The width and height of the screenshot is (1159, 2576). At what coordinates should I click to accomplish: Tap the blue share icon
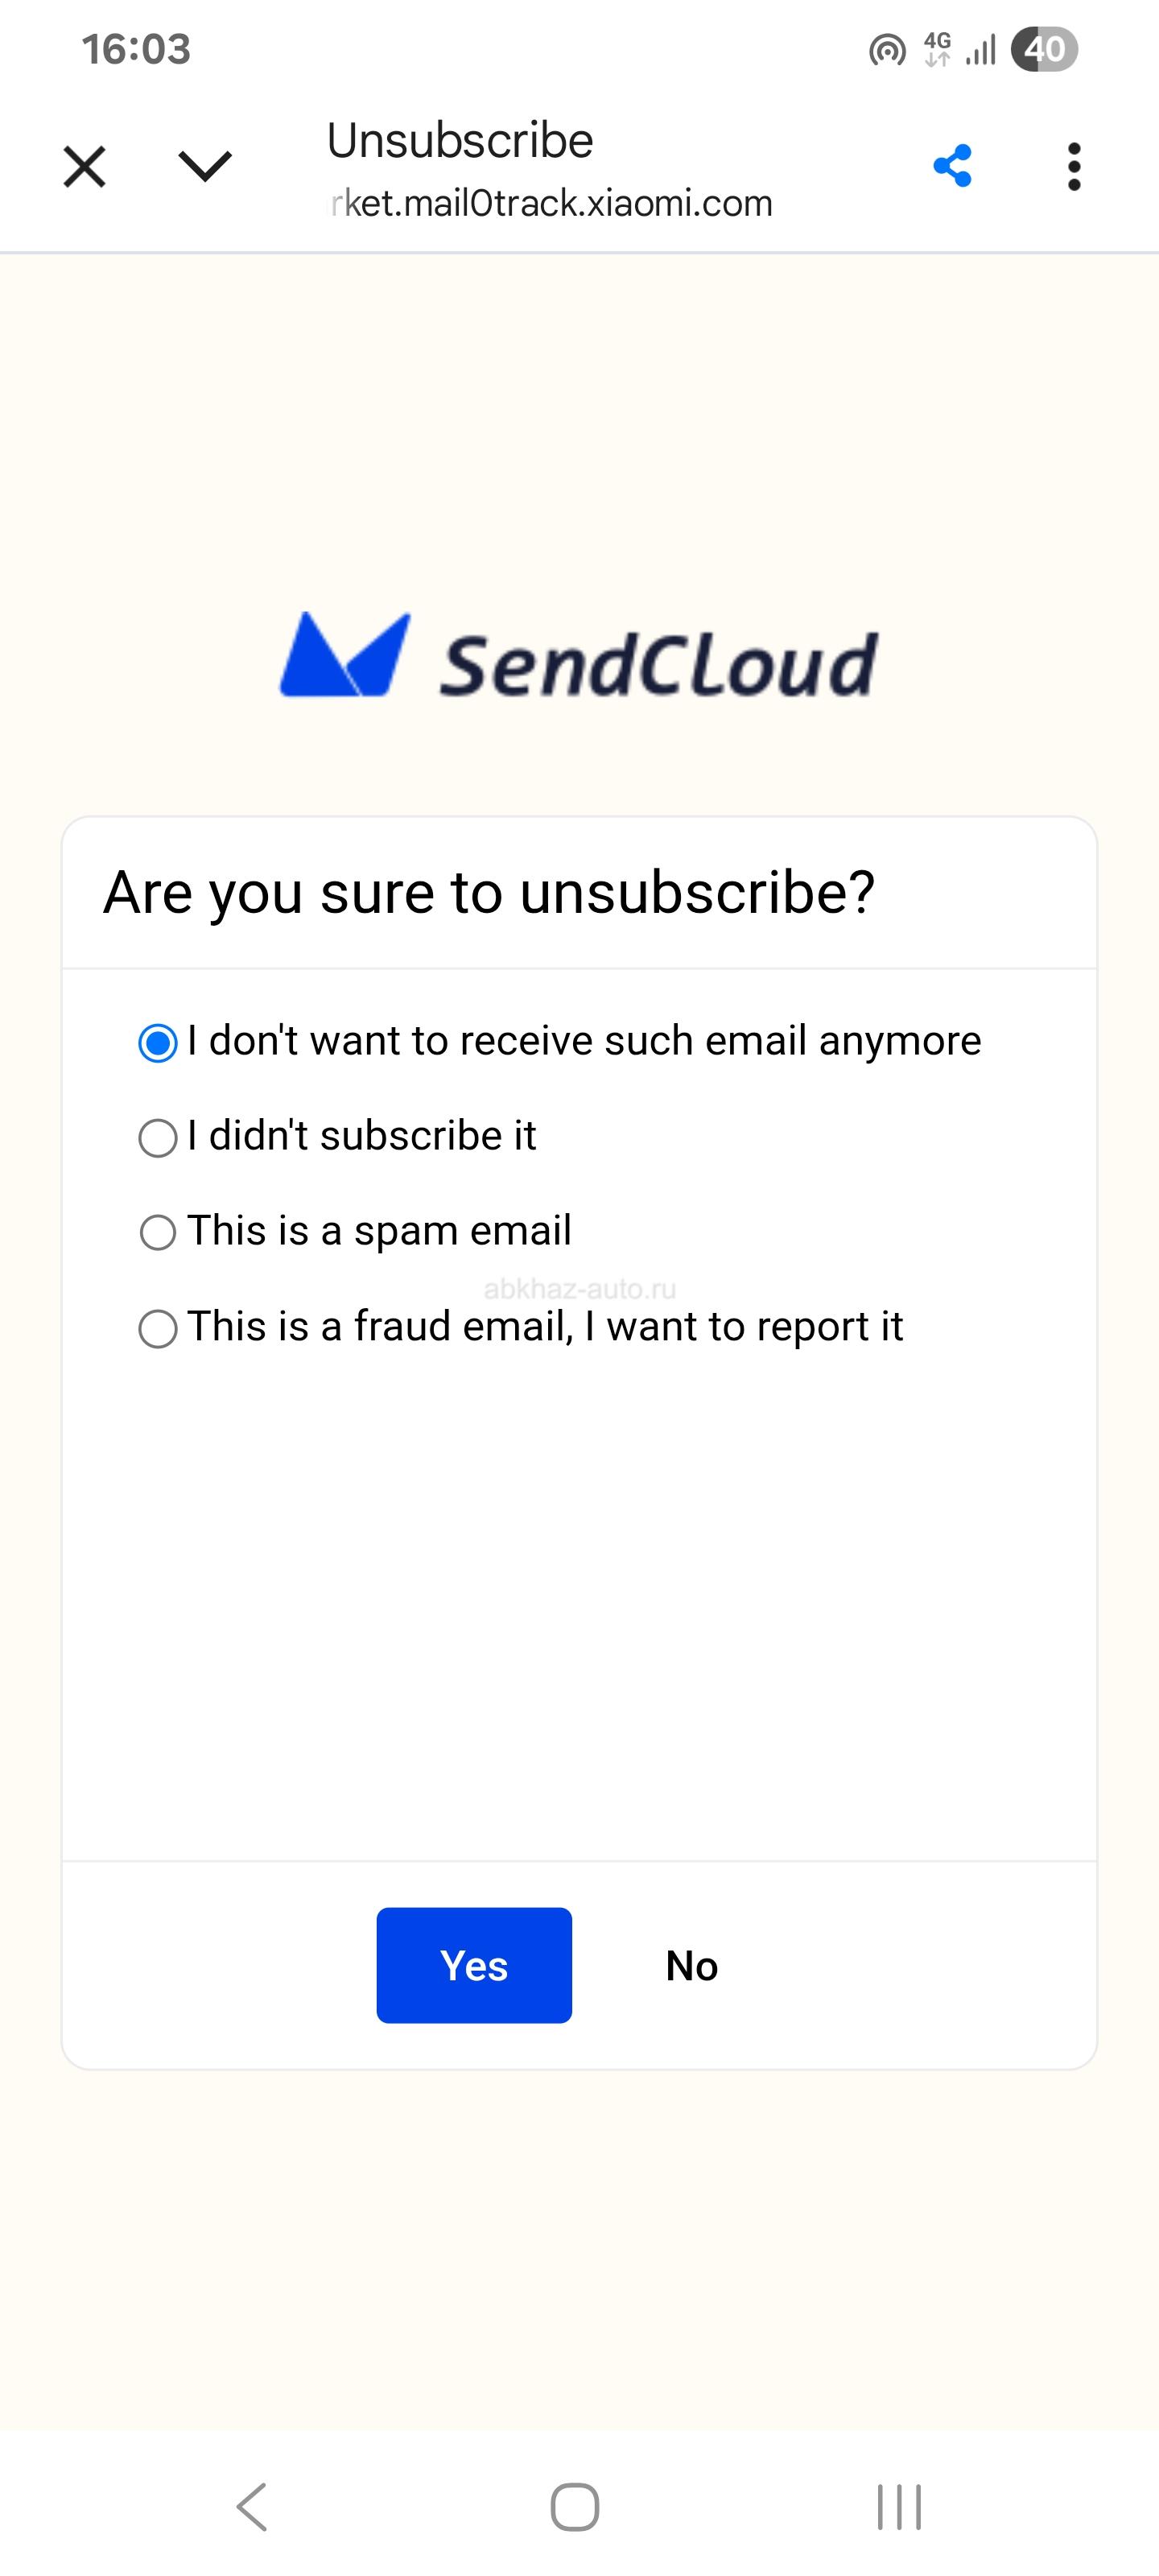[952, 166]
